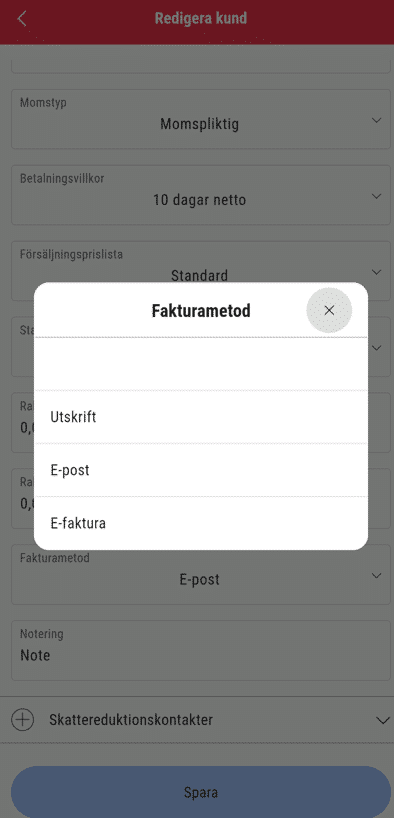394x818 pixels.
Task: Select the E-faktura option
Action: pos(201,523)
